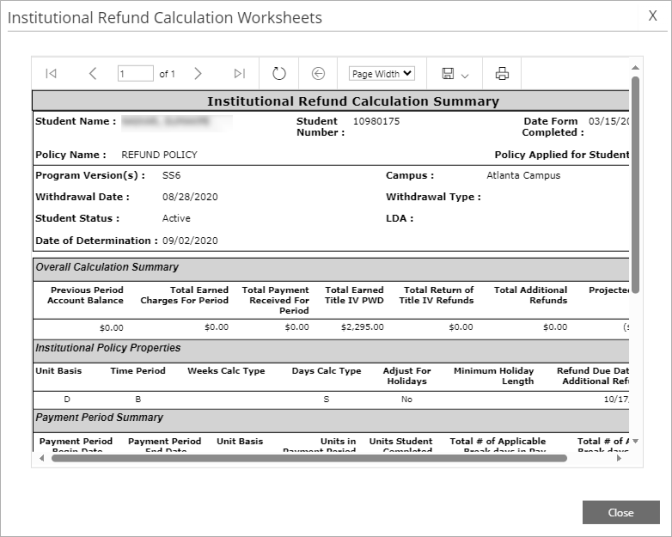Screen dimensions: 672x537
Task: Click the Policy Applied for Student label
Action: pyautogui.click(x=561, y=155)
